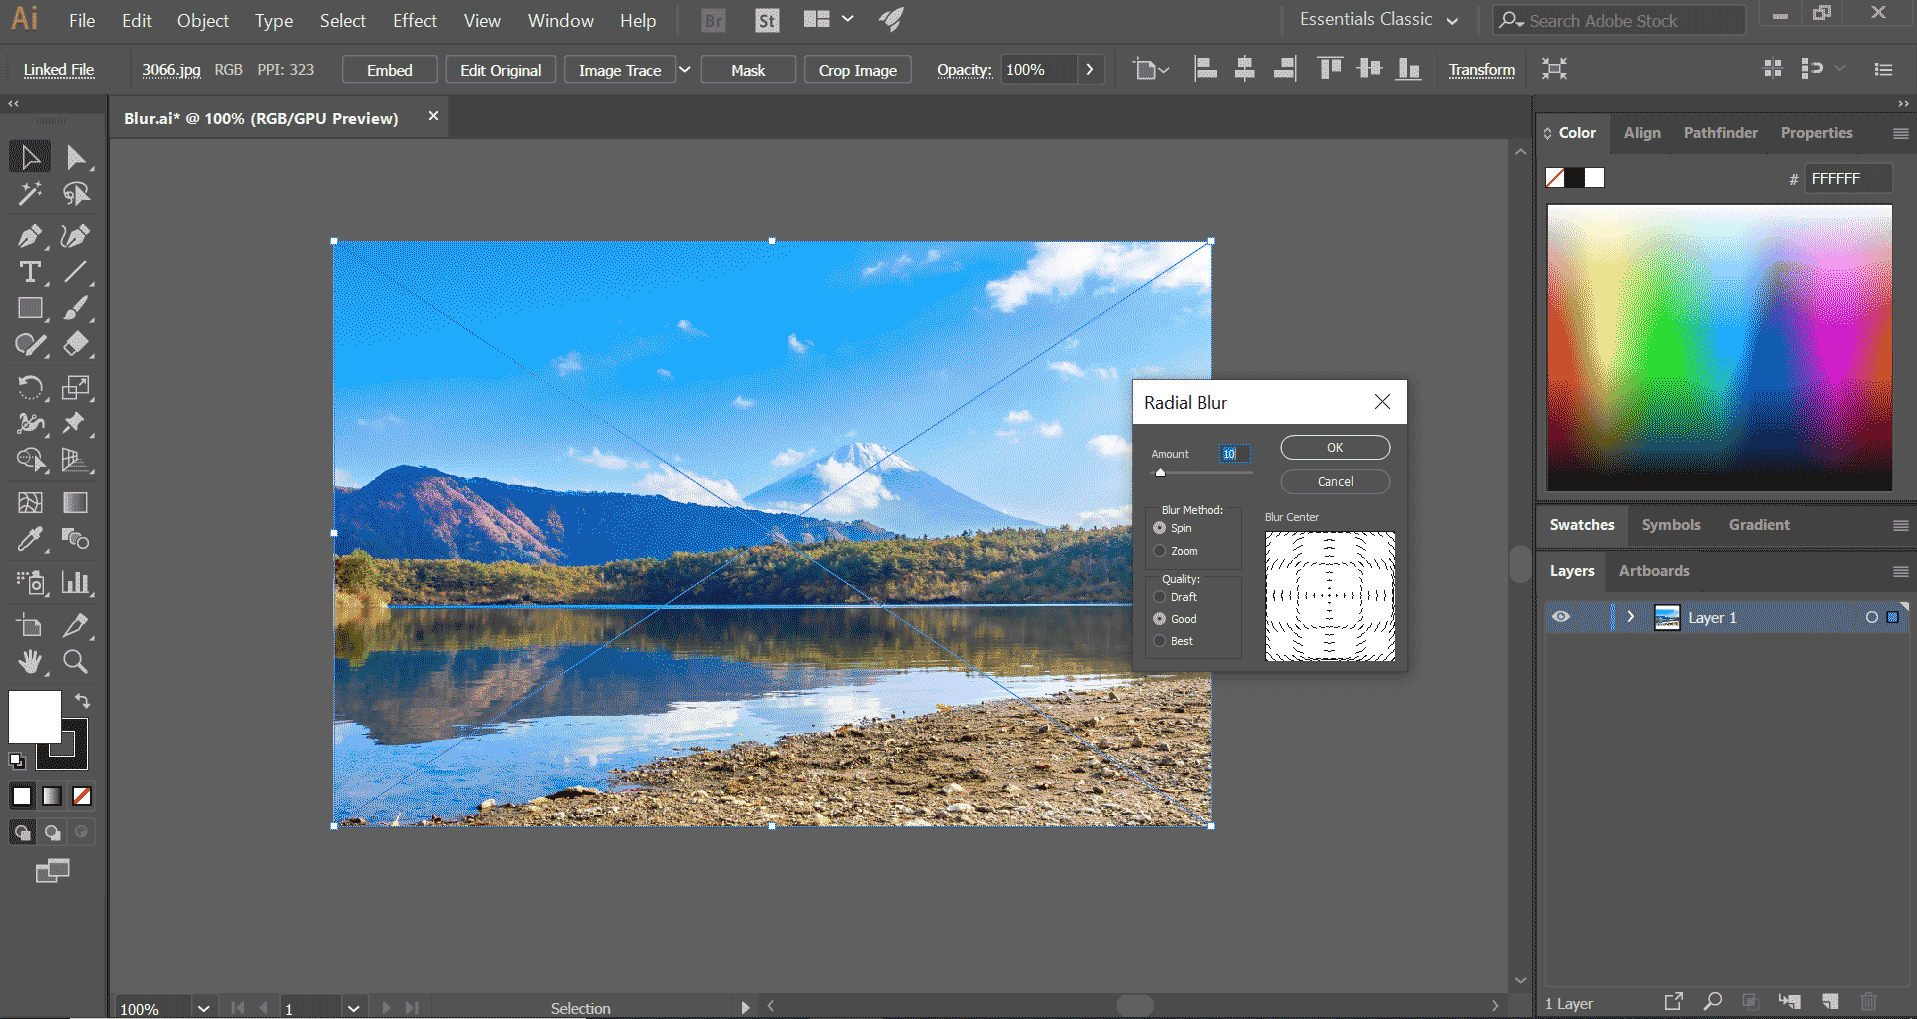The image size is (1917, 1019).
Task: Select the Type tool
Action: point(30,272)
